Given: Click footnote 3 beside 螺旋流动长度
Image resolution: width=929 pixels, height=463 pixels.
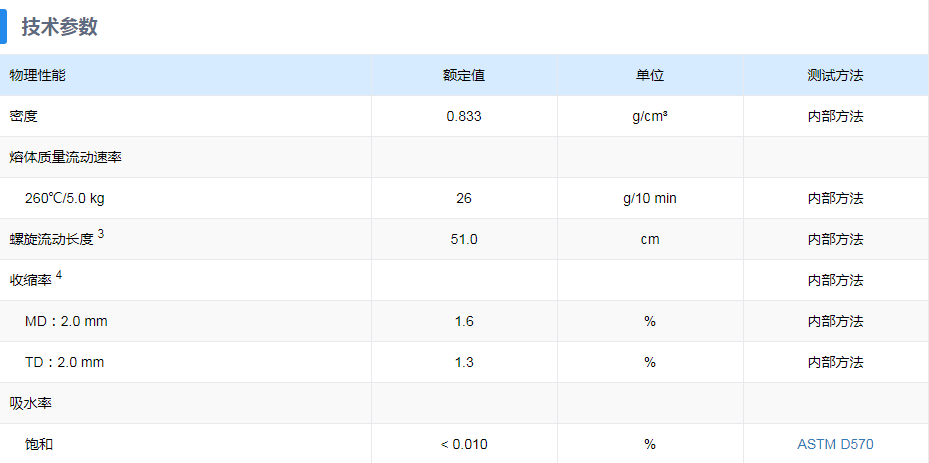Looking at the screenshot, I should (101, 234).
